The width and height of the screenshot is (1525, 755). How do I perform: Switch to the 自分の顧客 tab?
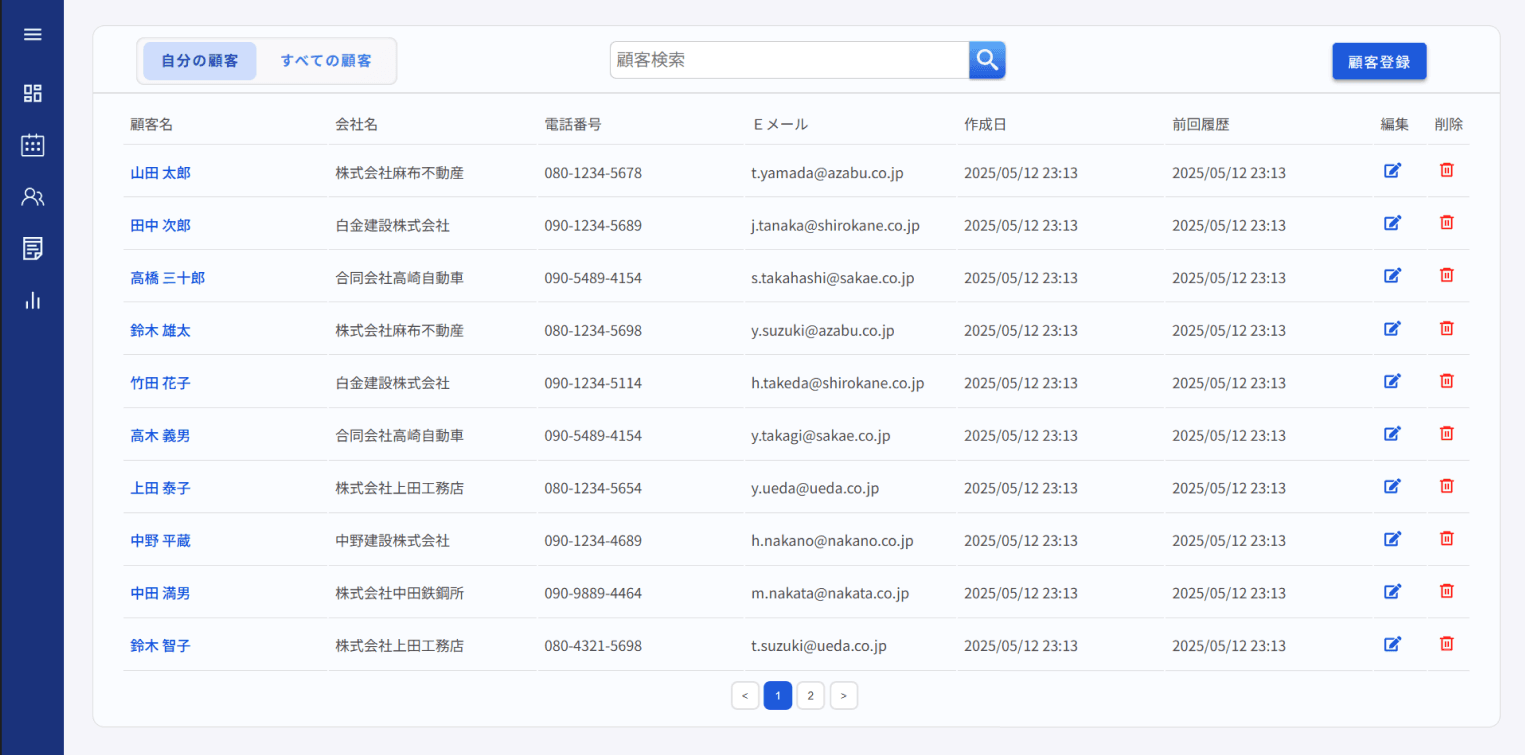200,61
